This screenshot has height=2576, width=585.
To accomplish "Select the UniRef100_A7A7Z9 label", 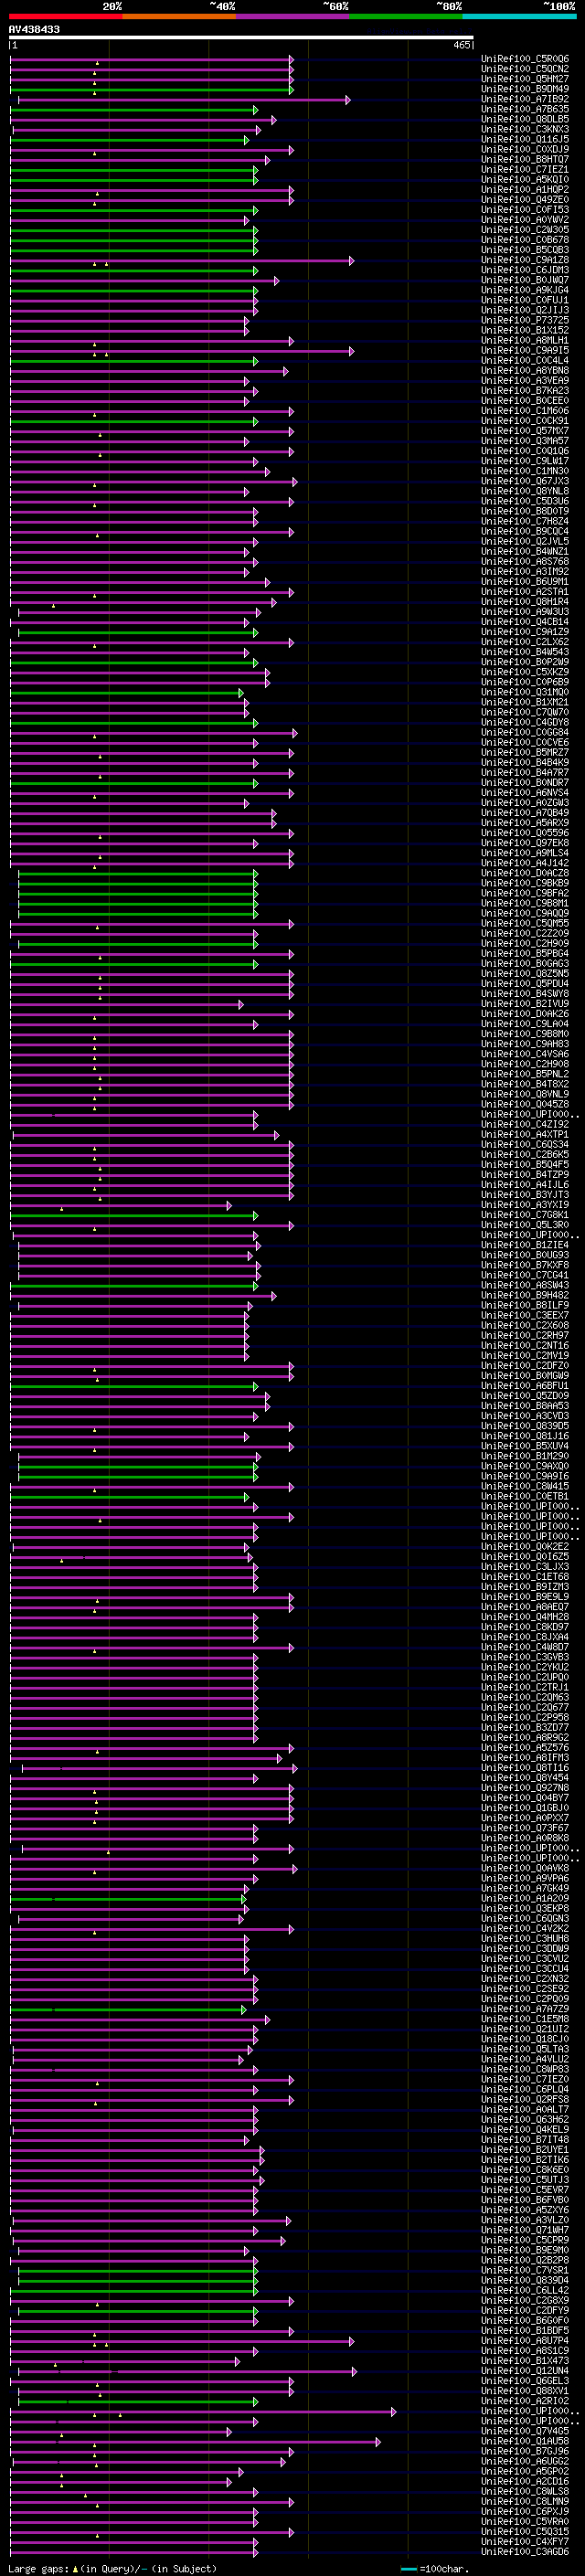I will click(x=525, y=2009).
